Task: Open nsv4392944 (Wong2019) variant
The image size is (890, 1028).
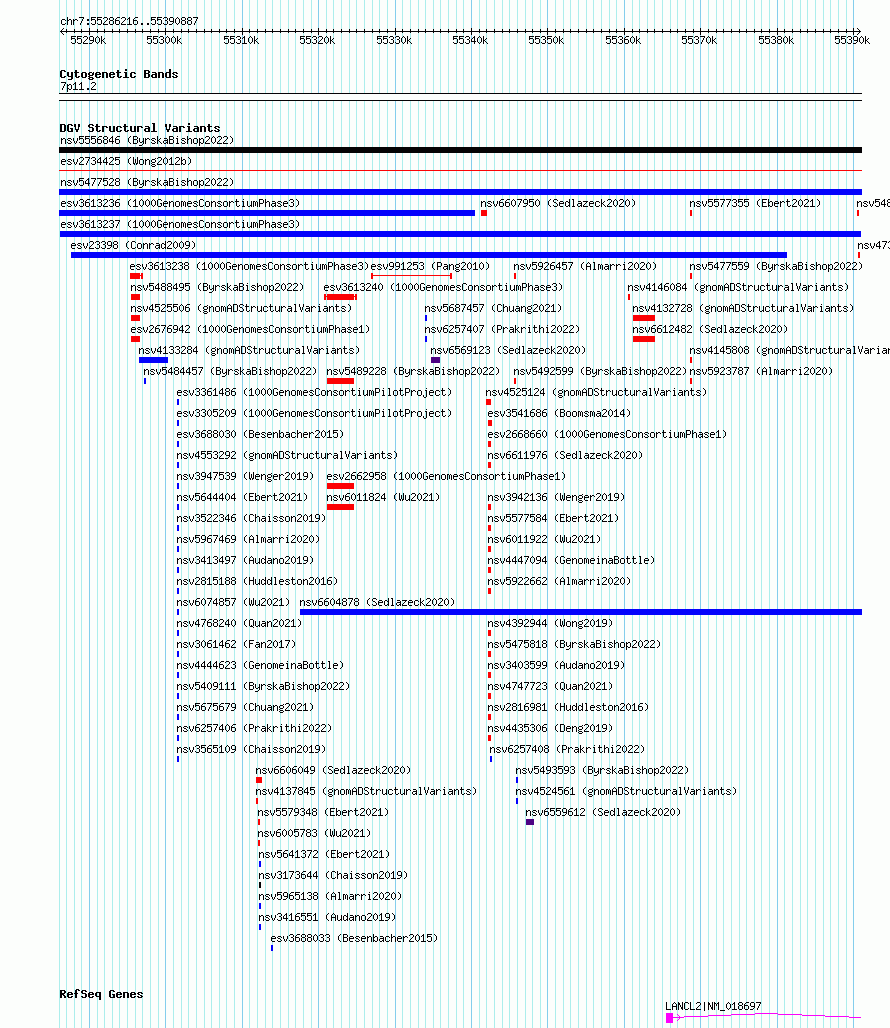Action: click(x=550, y=623)
